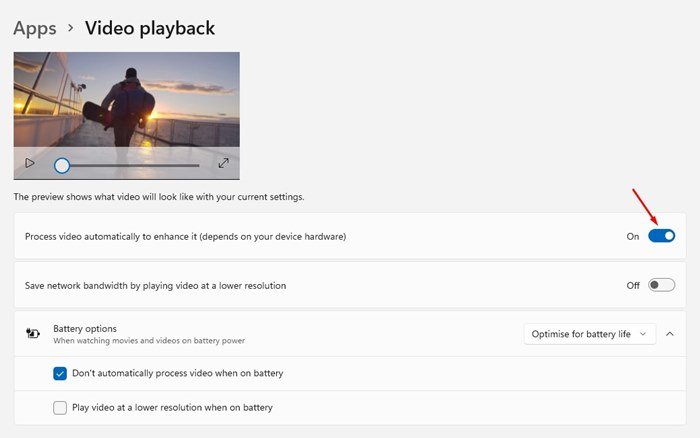Click the Process video automatically setting row
The height and width of the screenshot is (438, 700).
tap(350, 236)
